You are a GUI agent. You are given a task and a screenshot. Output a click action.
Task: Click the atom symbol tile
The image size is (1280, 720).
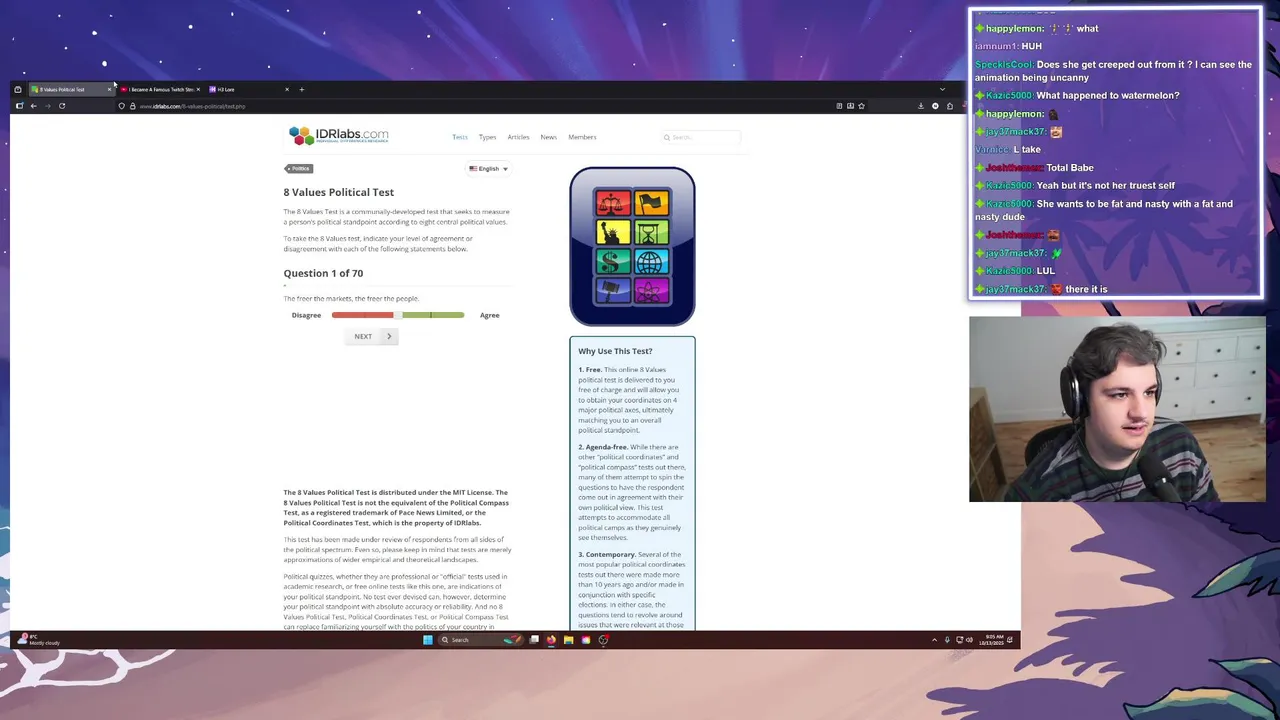651,291
